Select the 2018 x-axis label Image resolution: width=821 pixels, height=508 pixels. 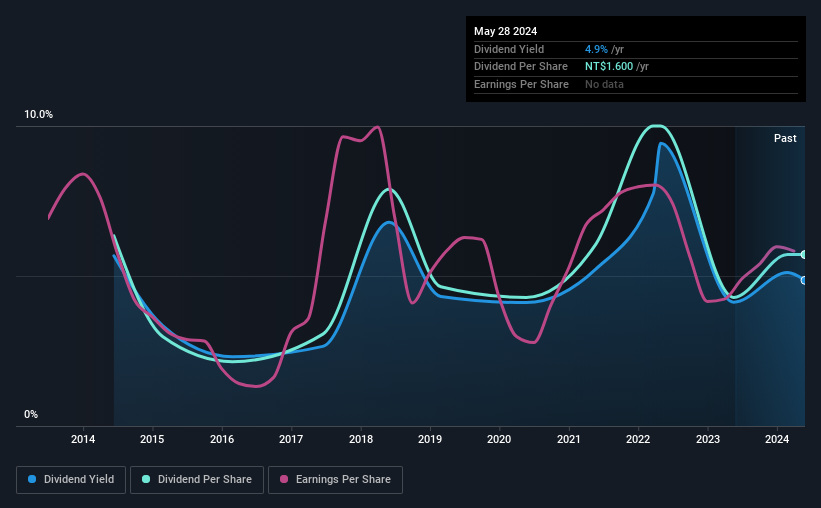(361, 439)
